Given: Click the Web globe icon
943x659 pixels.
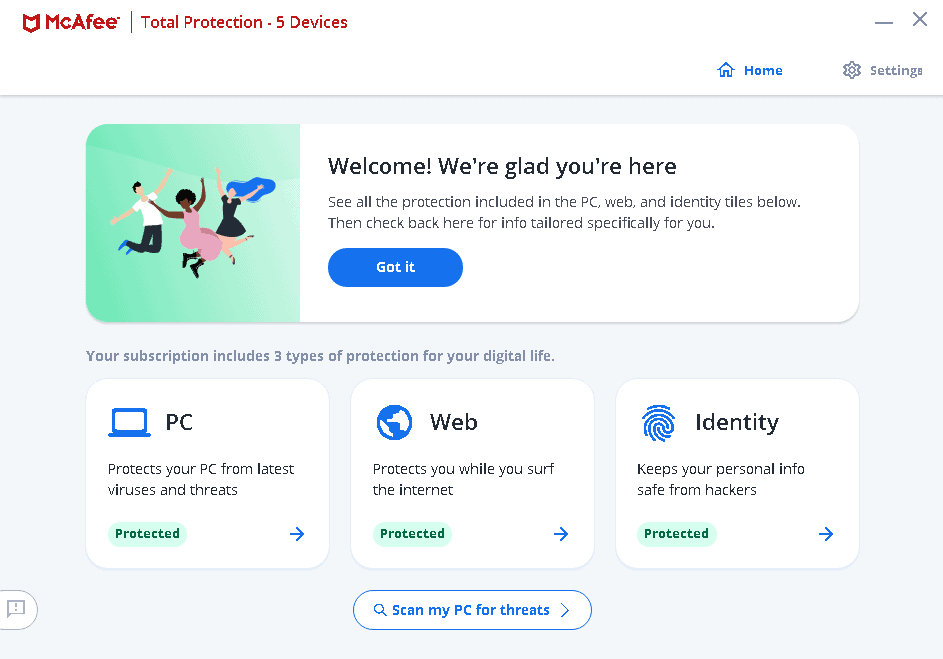Looking at the screenshot, I should tap(394, 423).
